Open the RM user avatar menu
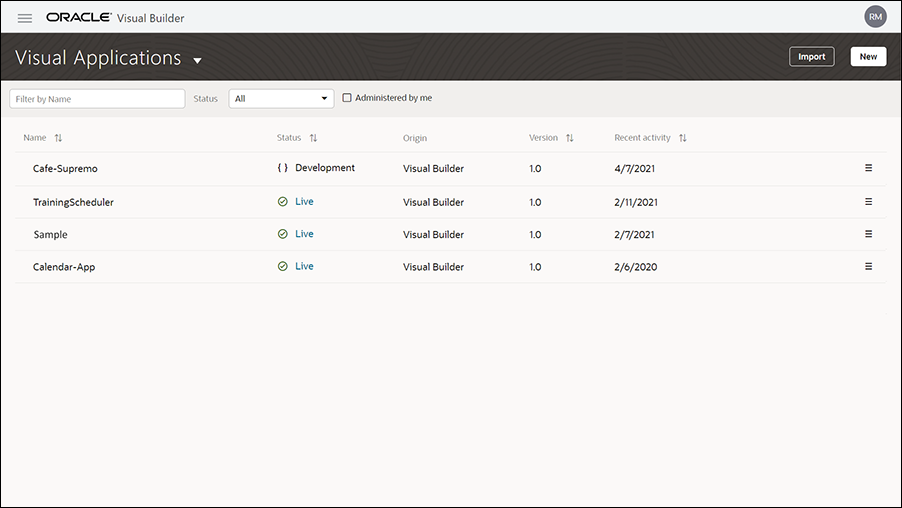Image resolution: width=902 pixels, height=508 pixels. pyautogui.click(x=875, y=17)
